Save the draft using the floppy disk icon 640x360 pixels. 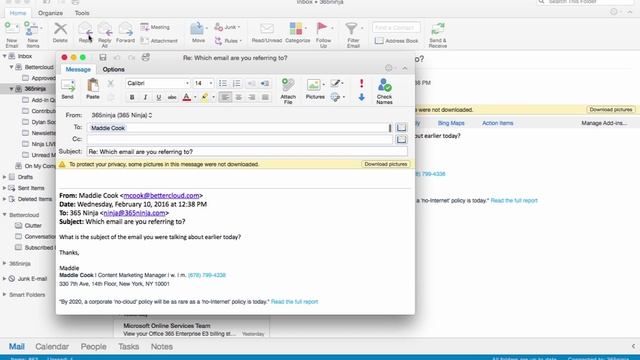pyautogui.click(x=103, y=58)
